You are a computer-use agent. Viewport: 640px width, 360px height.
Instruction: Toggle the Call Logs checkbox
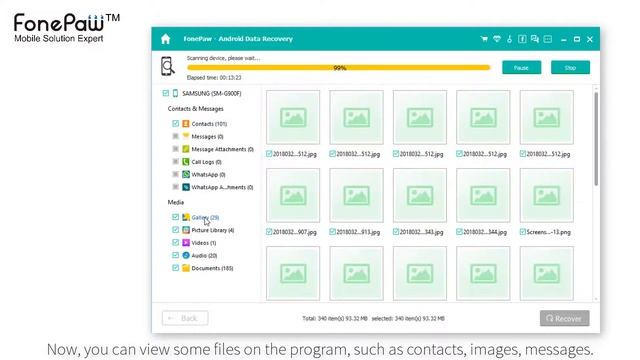(176, 161)
